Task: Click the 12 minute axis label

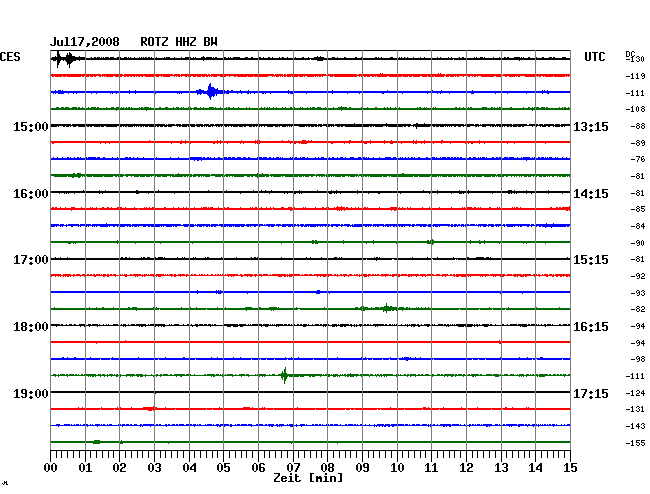Action: coord(466,468)
